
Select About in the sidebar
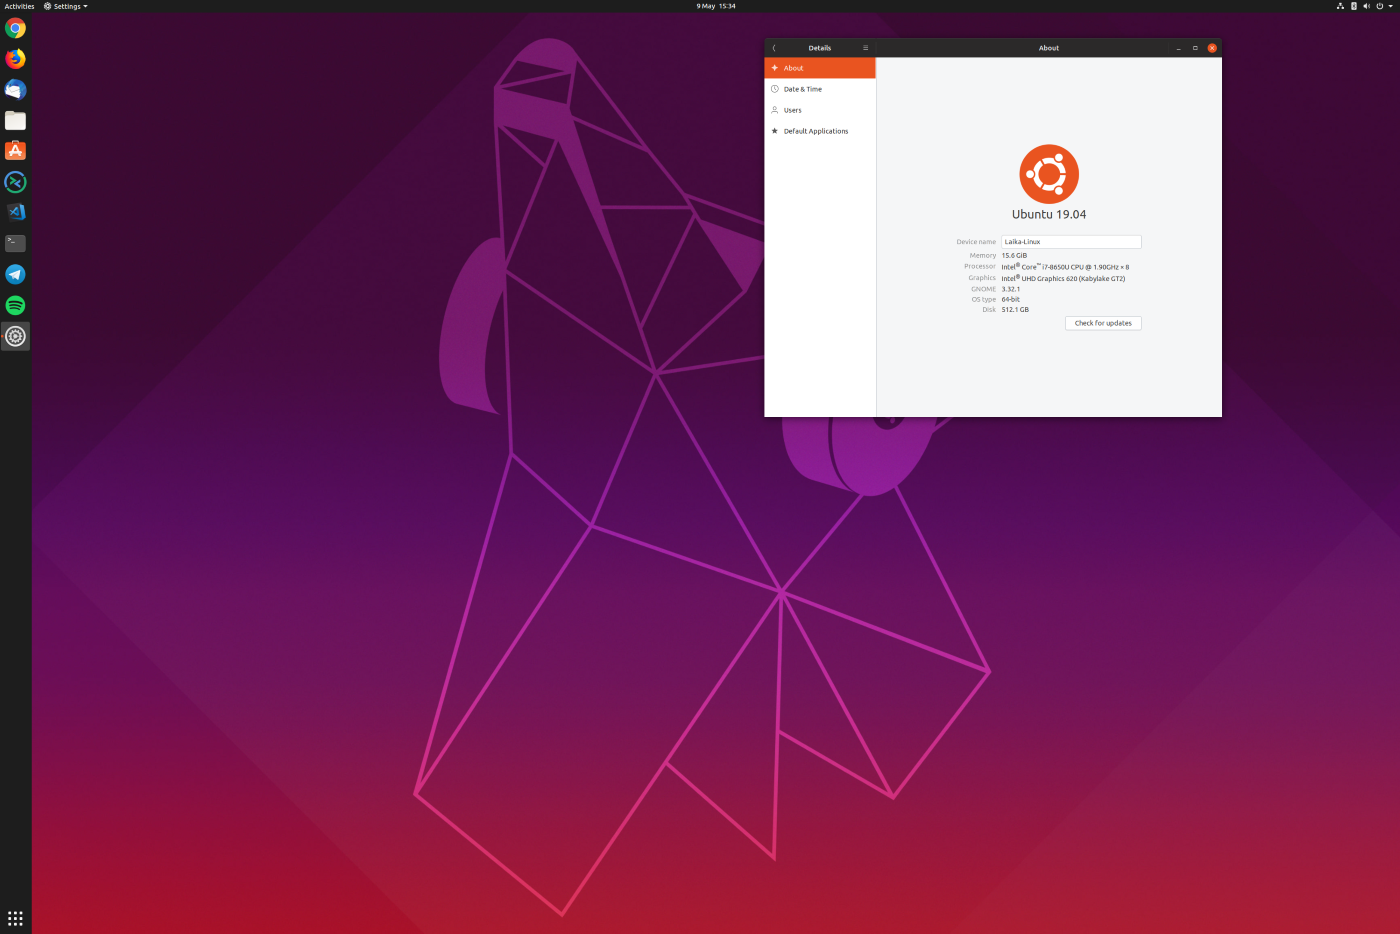pyautogui.click(x=819, y=68)
